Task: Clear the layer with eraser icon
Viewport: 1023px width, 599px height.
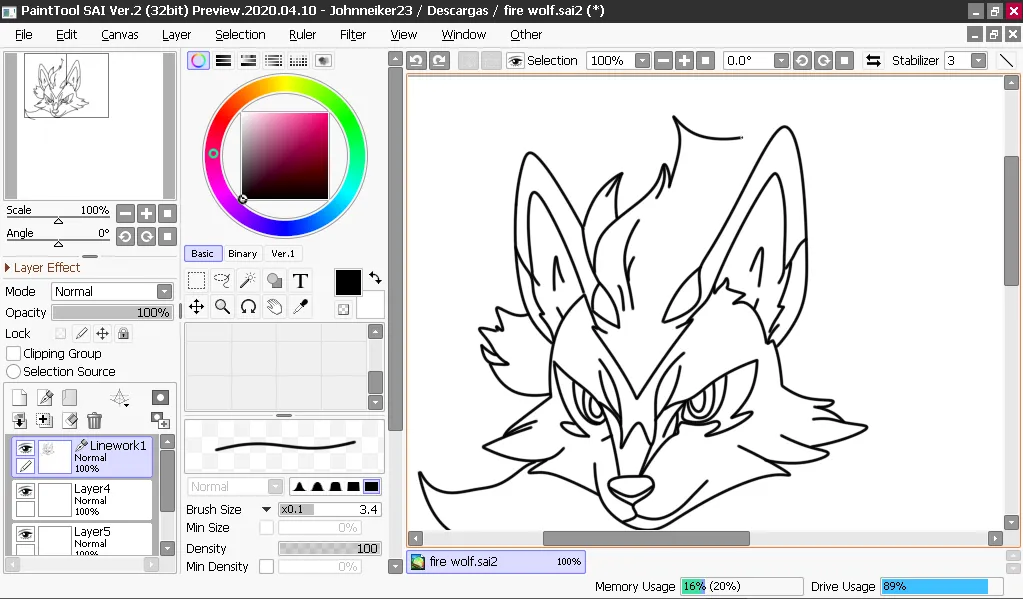Action: [70, 420]
